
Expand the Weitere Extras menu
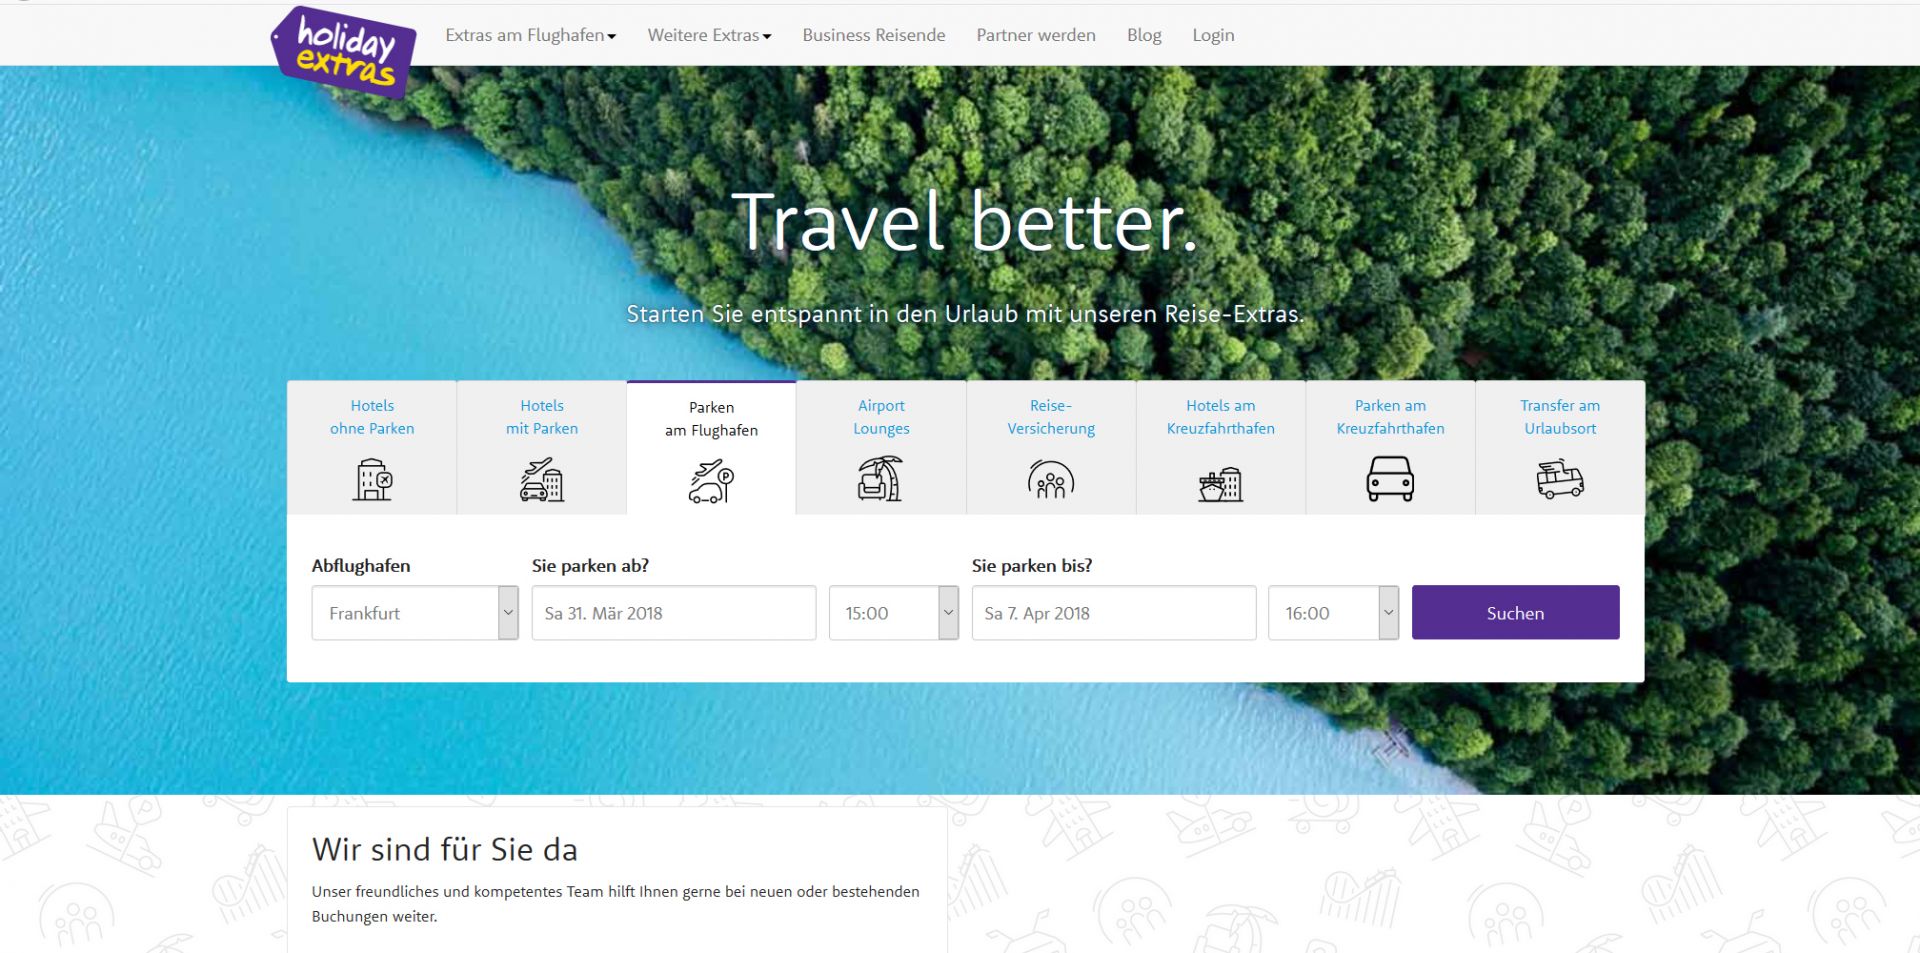709,35
